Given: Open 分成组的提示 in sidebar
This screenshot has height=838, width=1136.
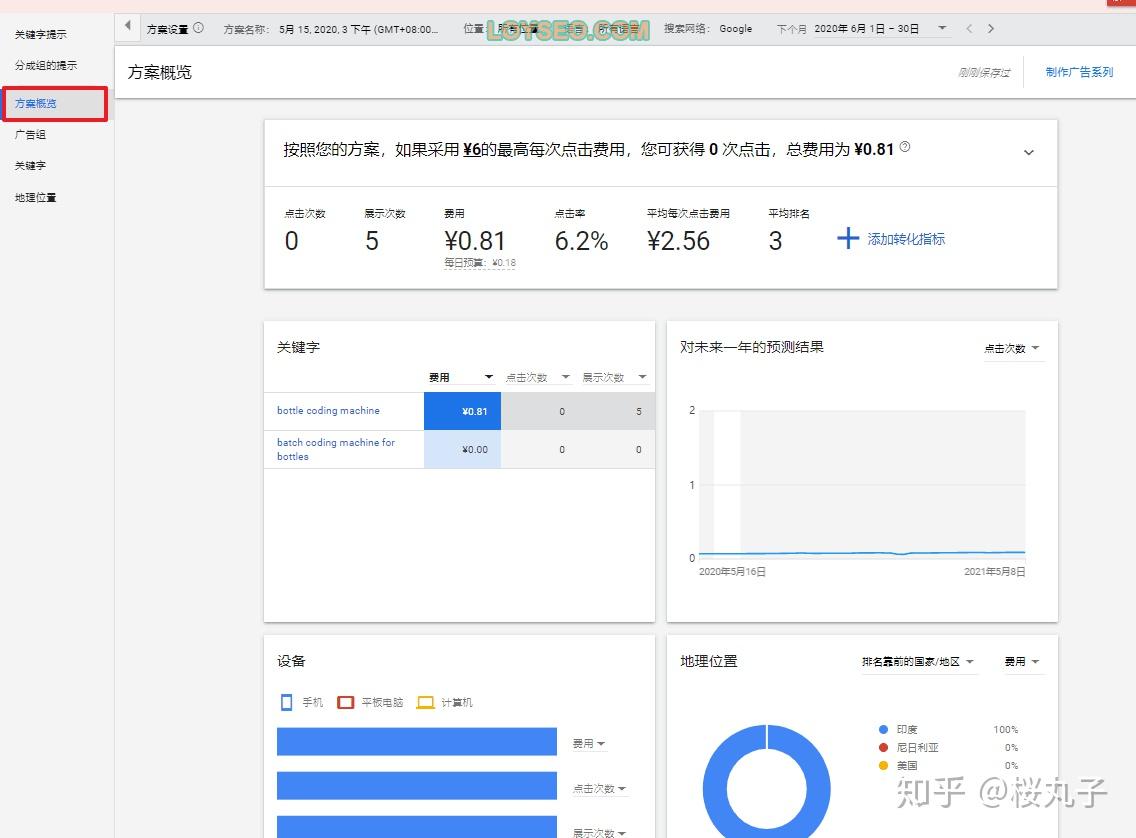Looking at the screenshot, I should click(46, 65).
